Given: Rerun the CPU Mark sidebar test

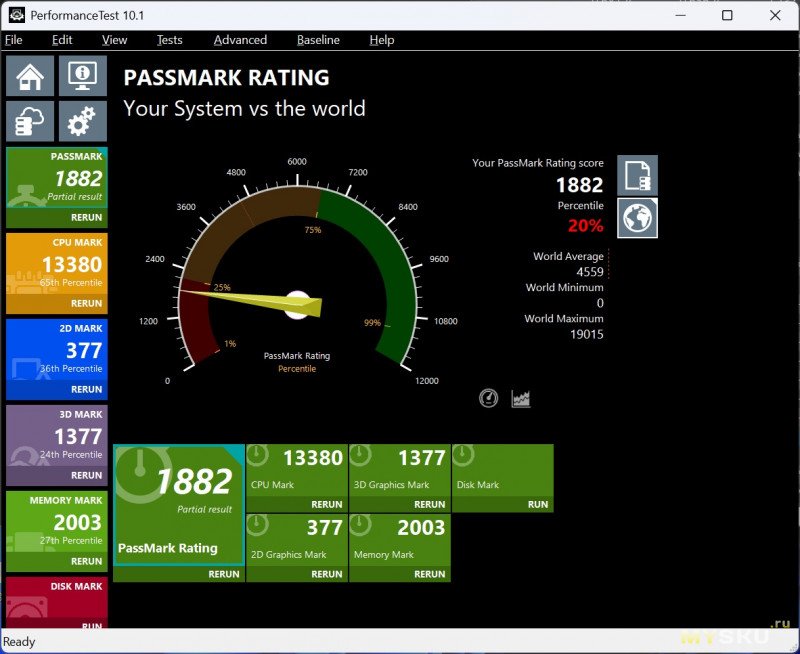Looking at the screenshot, I should tap(86, 303).
